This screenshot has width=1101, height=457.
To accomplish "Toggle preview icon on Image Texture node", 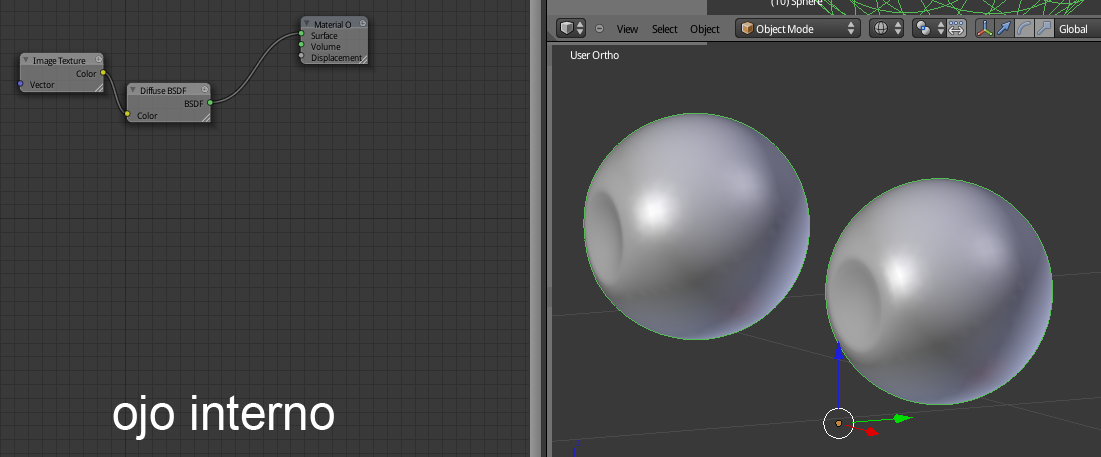I will (x=98, y=60).
